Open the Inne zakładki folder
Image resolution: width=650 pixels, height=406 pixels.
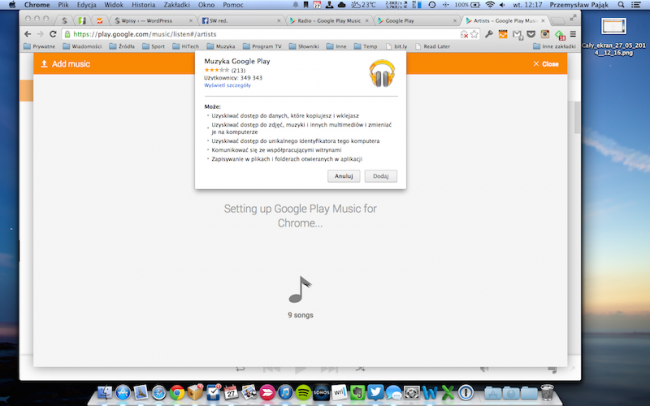tap(554, 46)
